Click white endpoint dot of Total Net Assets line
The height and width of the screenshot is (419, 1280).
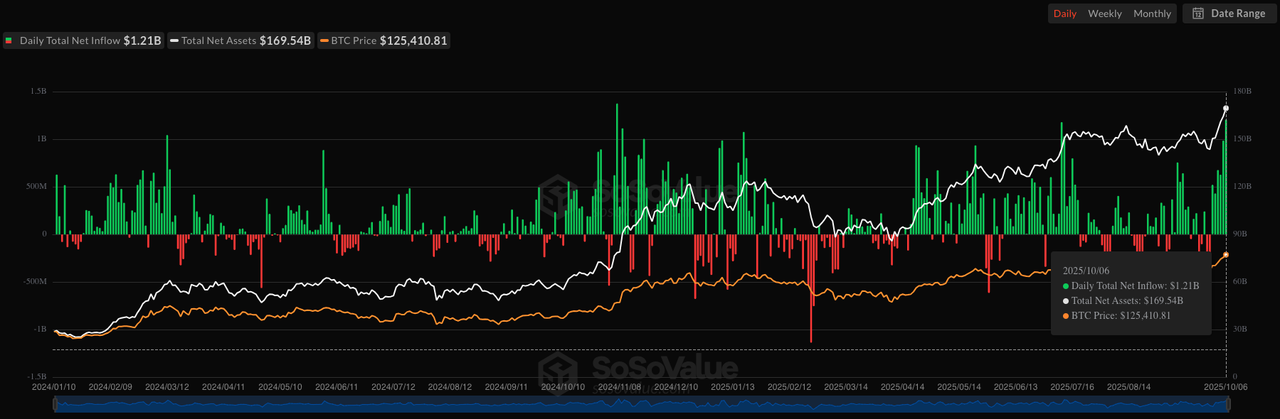tap(1226, 108)
